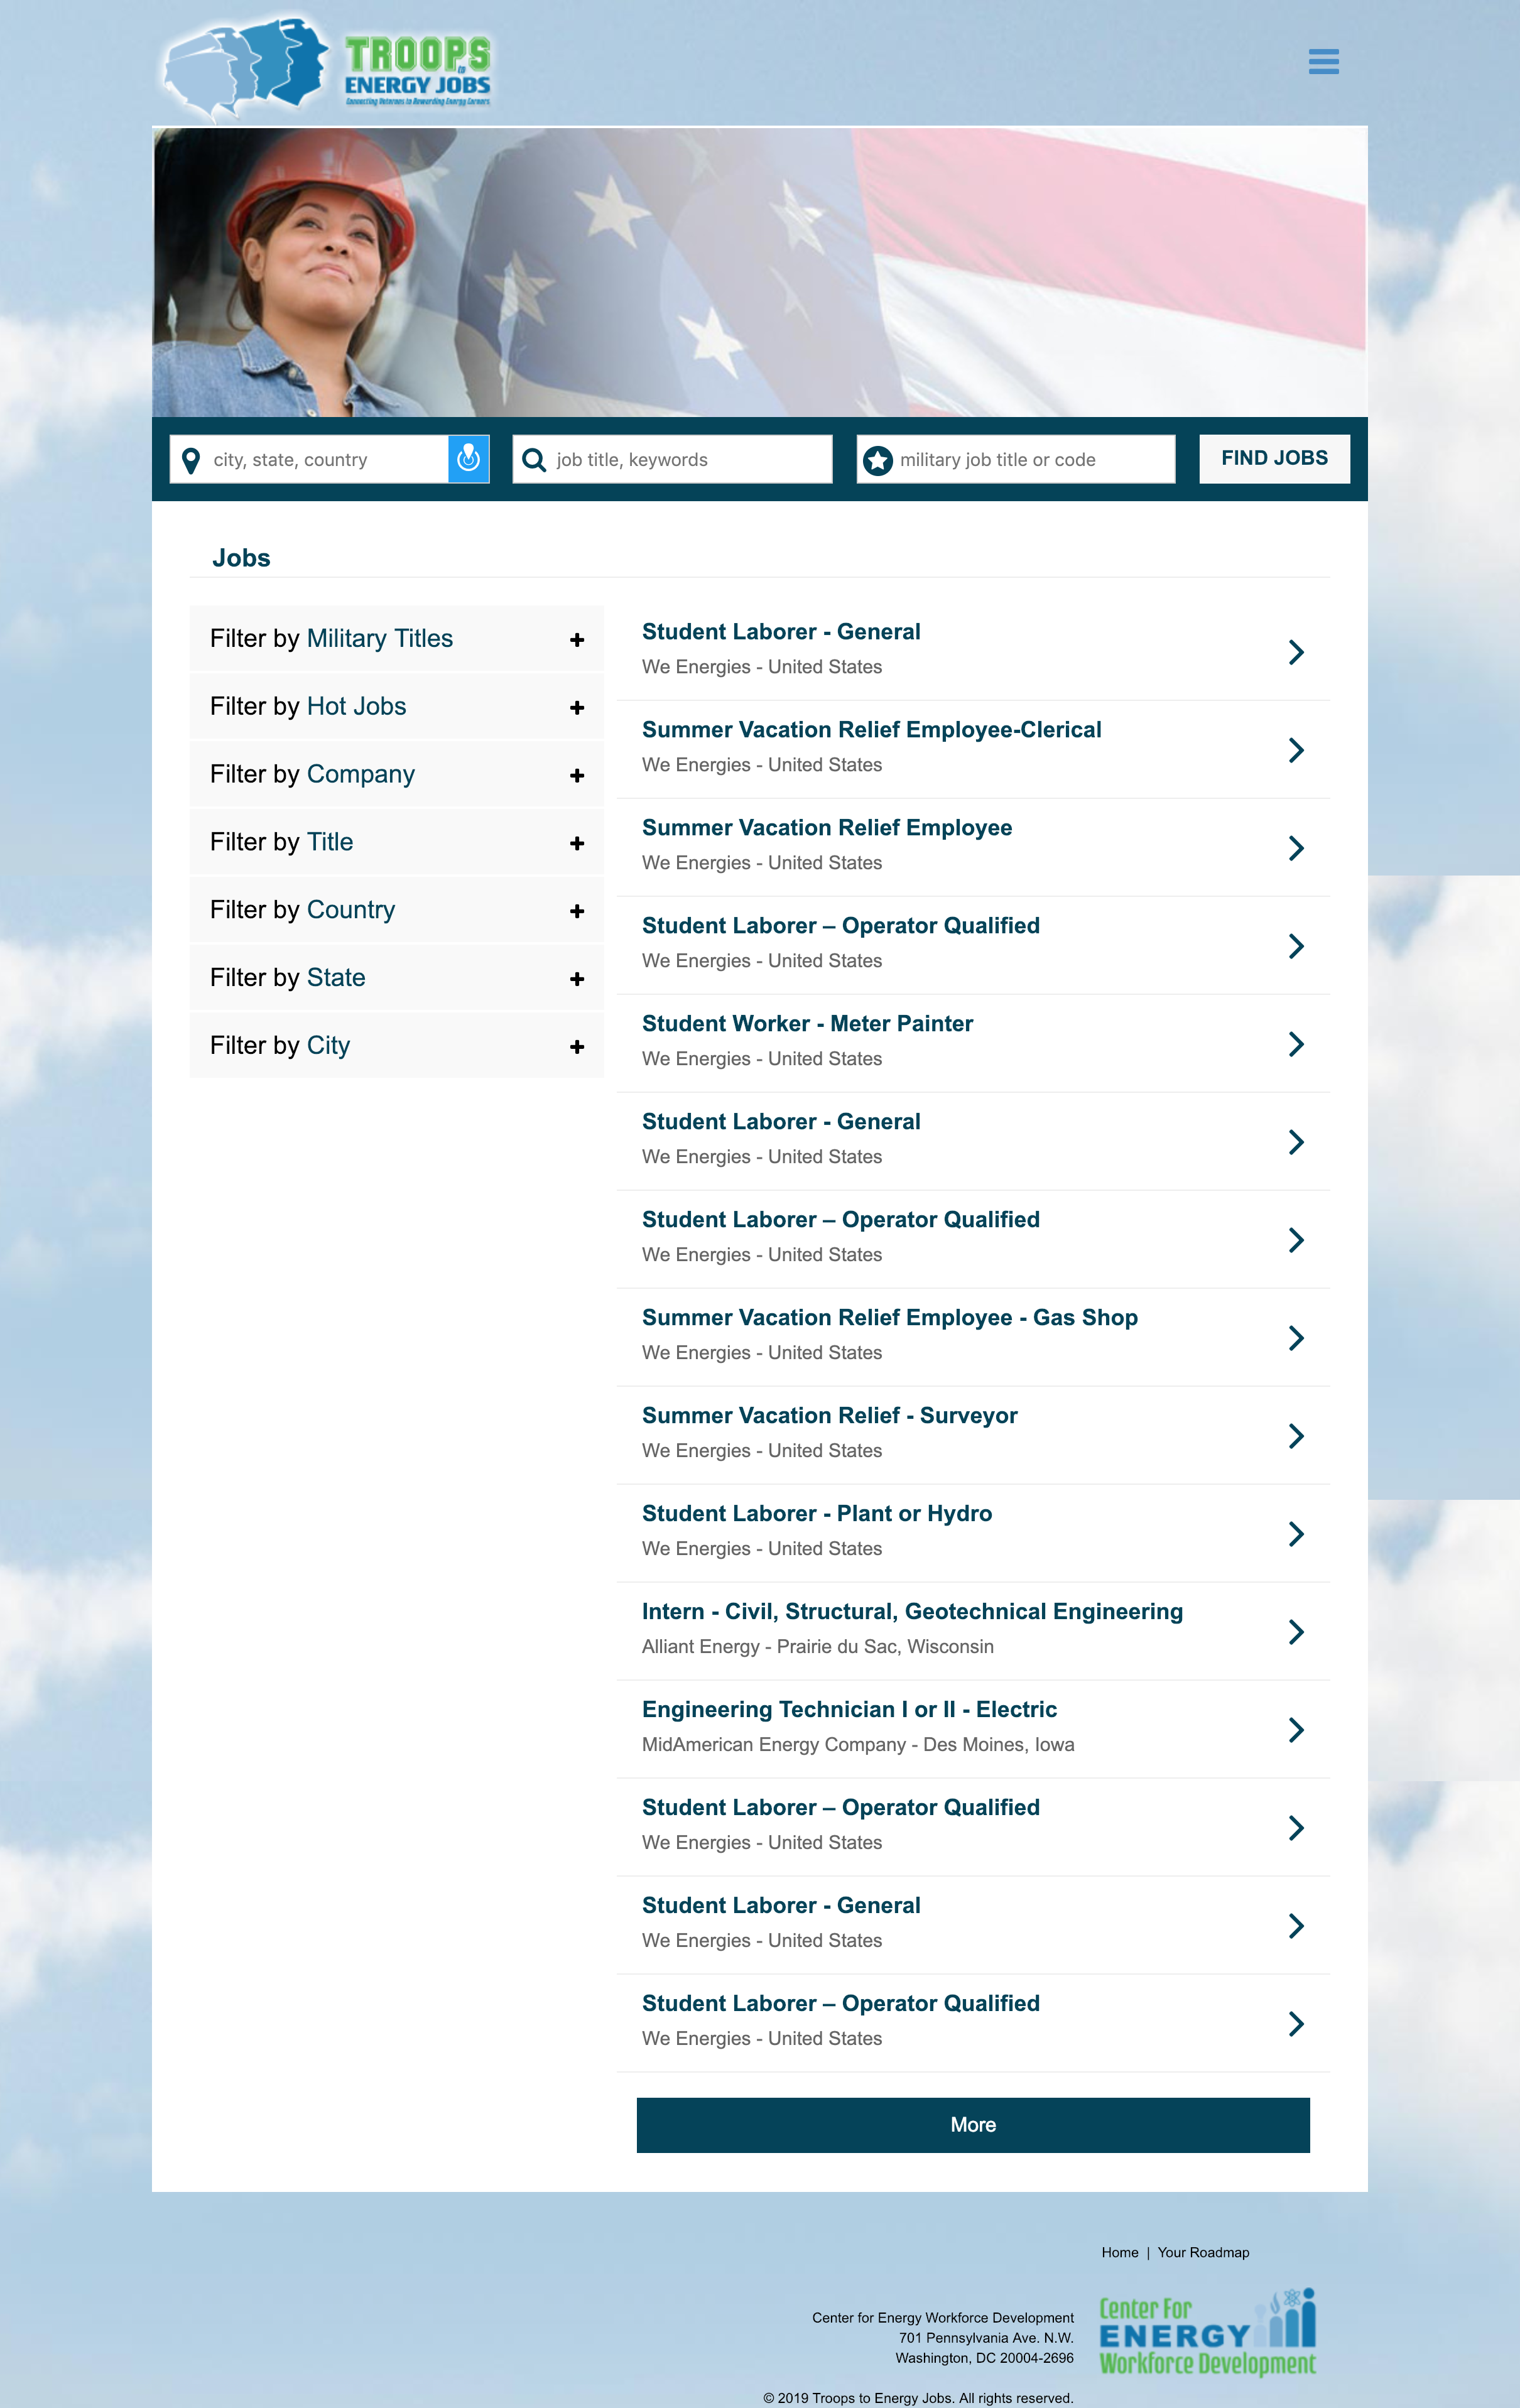The width and height of the screenshot is (1520, 2408).
Task: Open Summer Vacation Relief Employee - Gas Shop
Action: click(x=889, y=1318)
